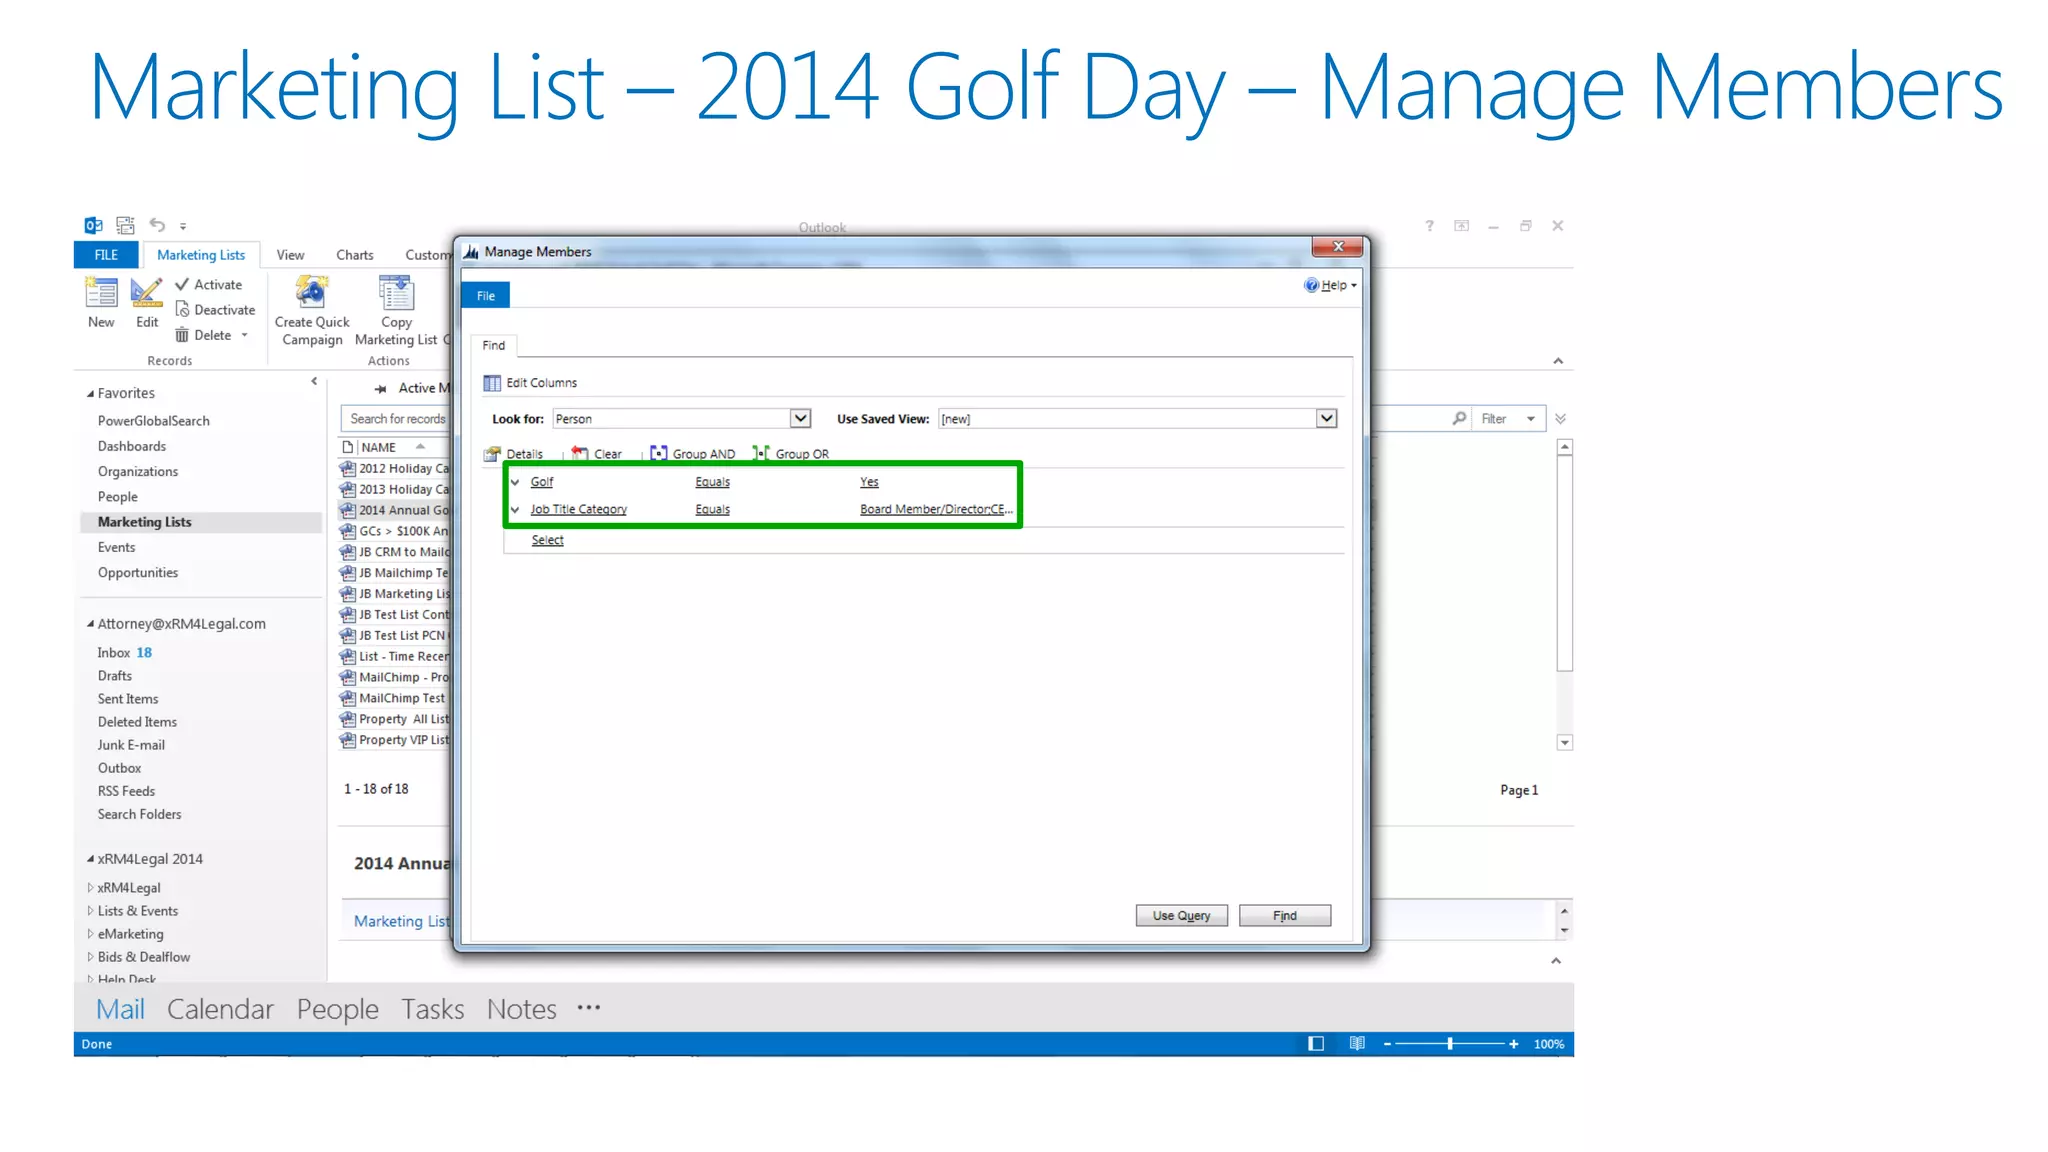Screen dimensions: 2048x1152
Task: Open Dashboards in Favorites
Action: tap(132, 446)
